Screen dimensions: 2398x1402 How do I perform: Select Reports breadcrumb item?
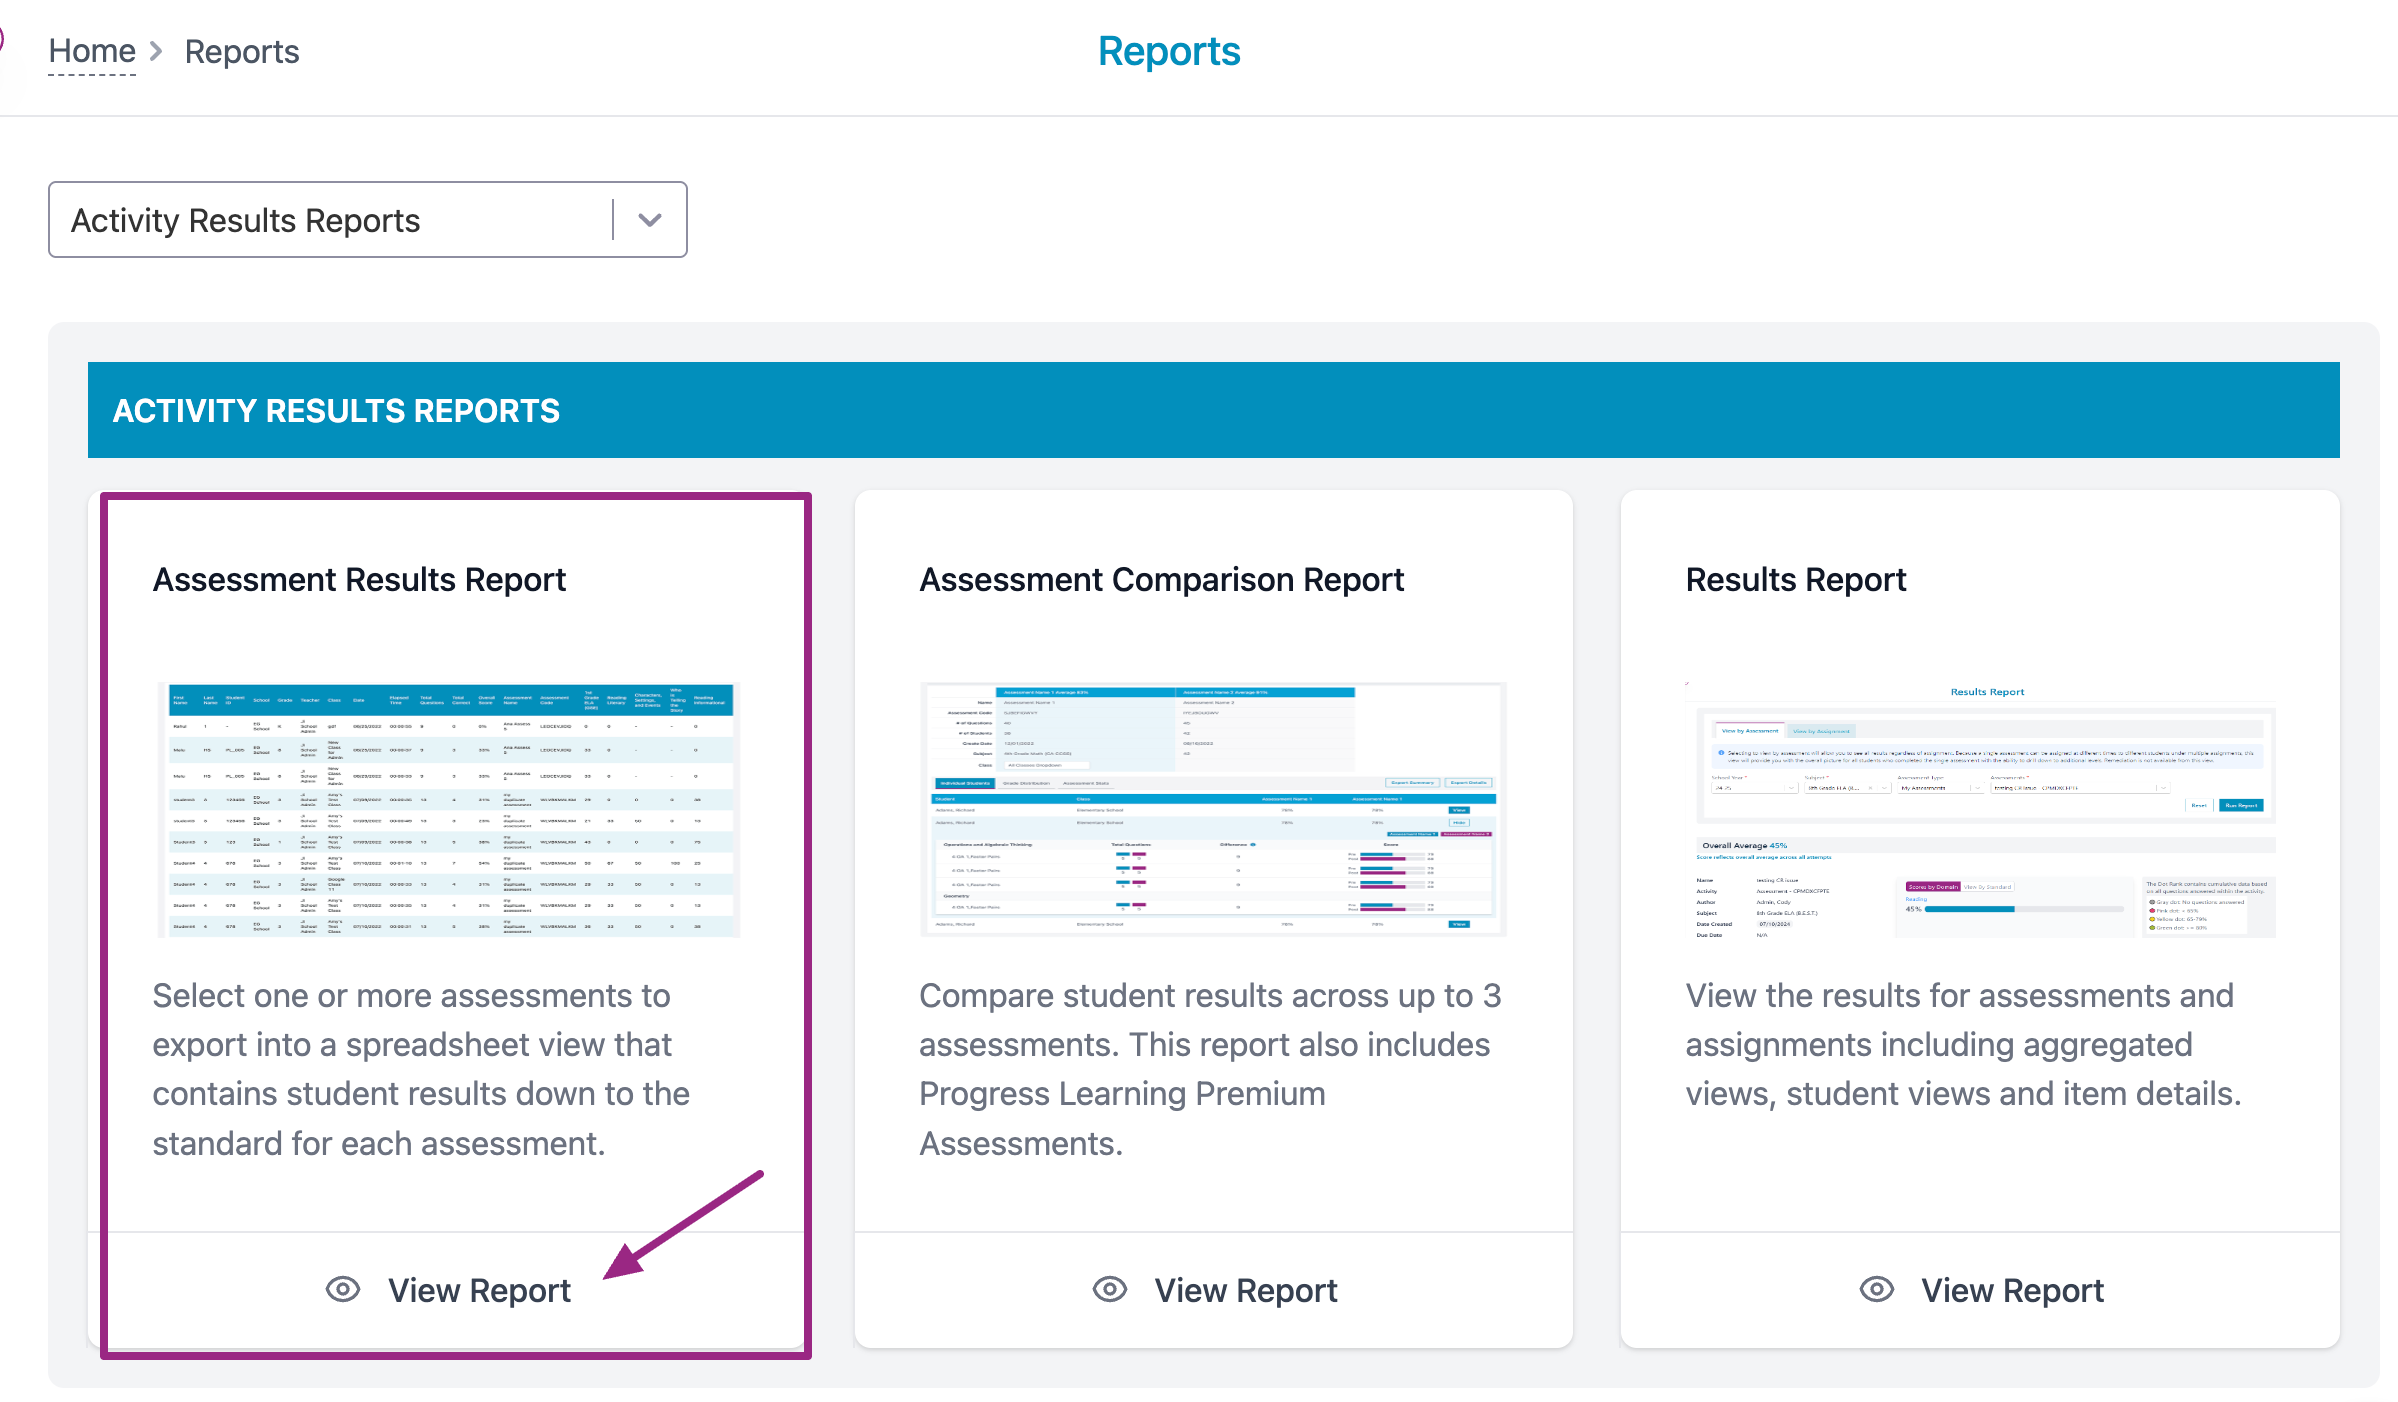coord(242,51)
